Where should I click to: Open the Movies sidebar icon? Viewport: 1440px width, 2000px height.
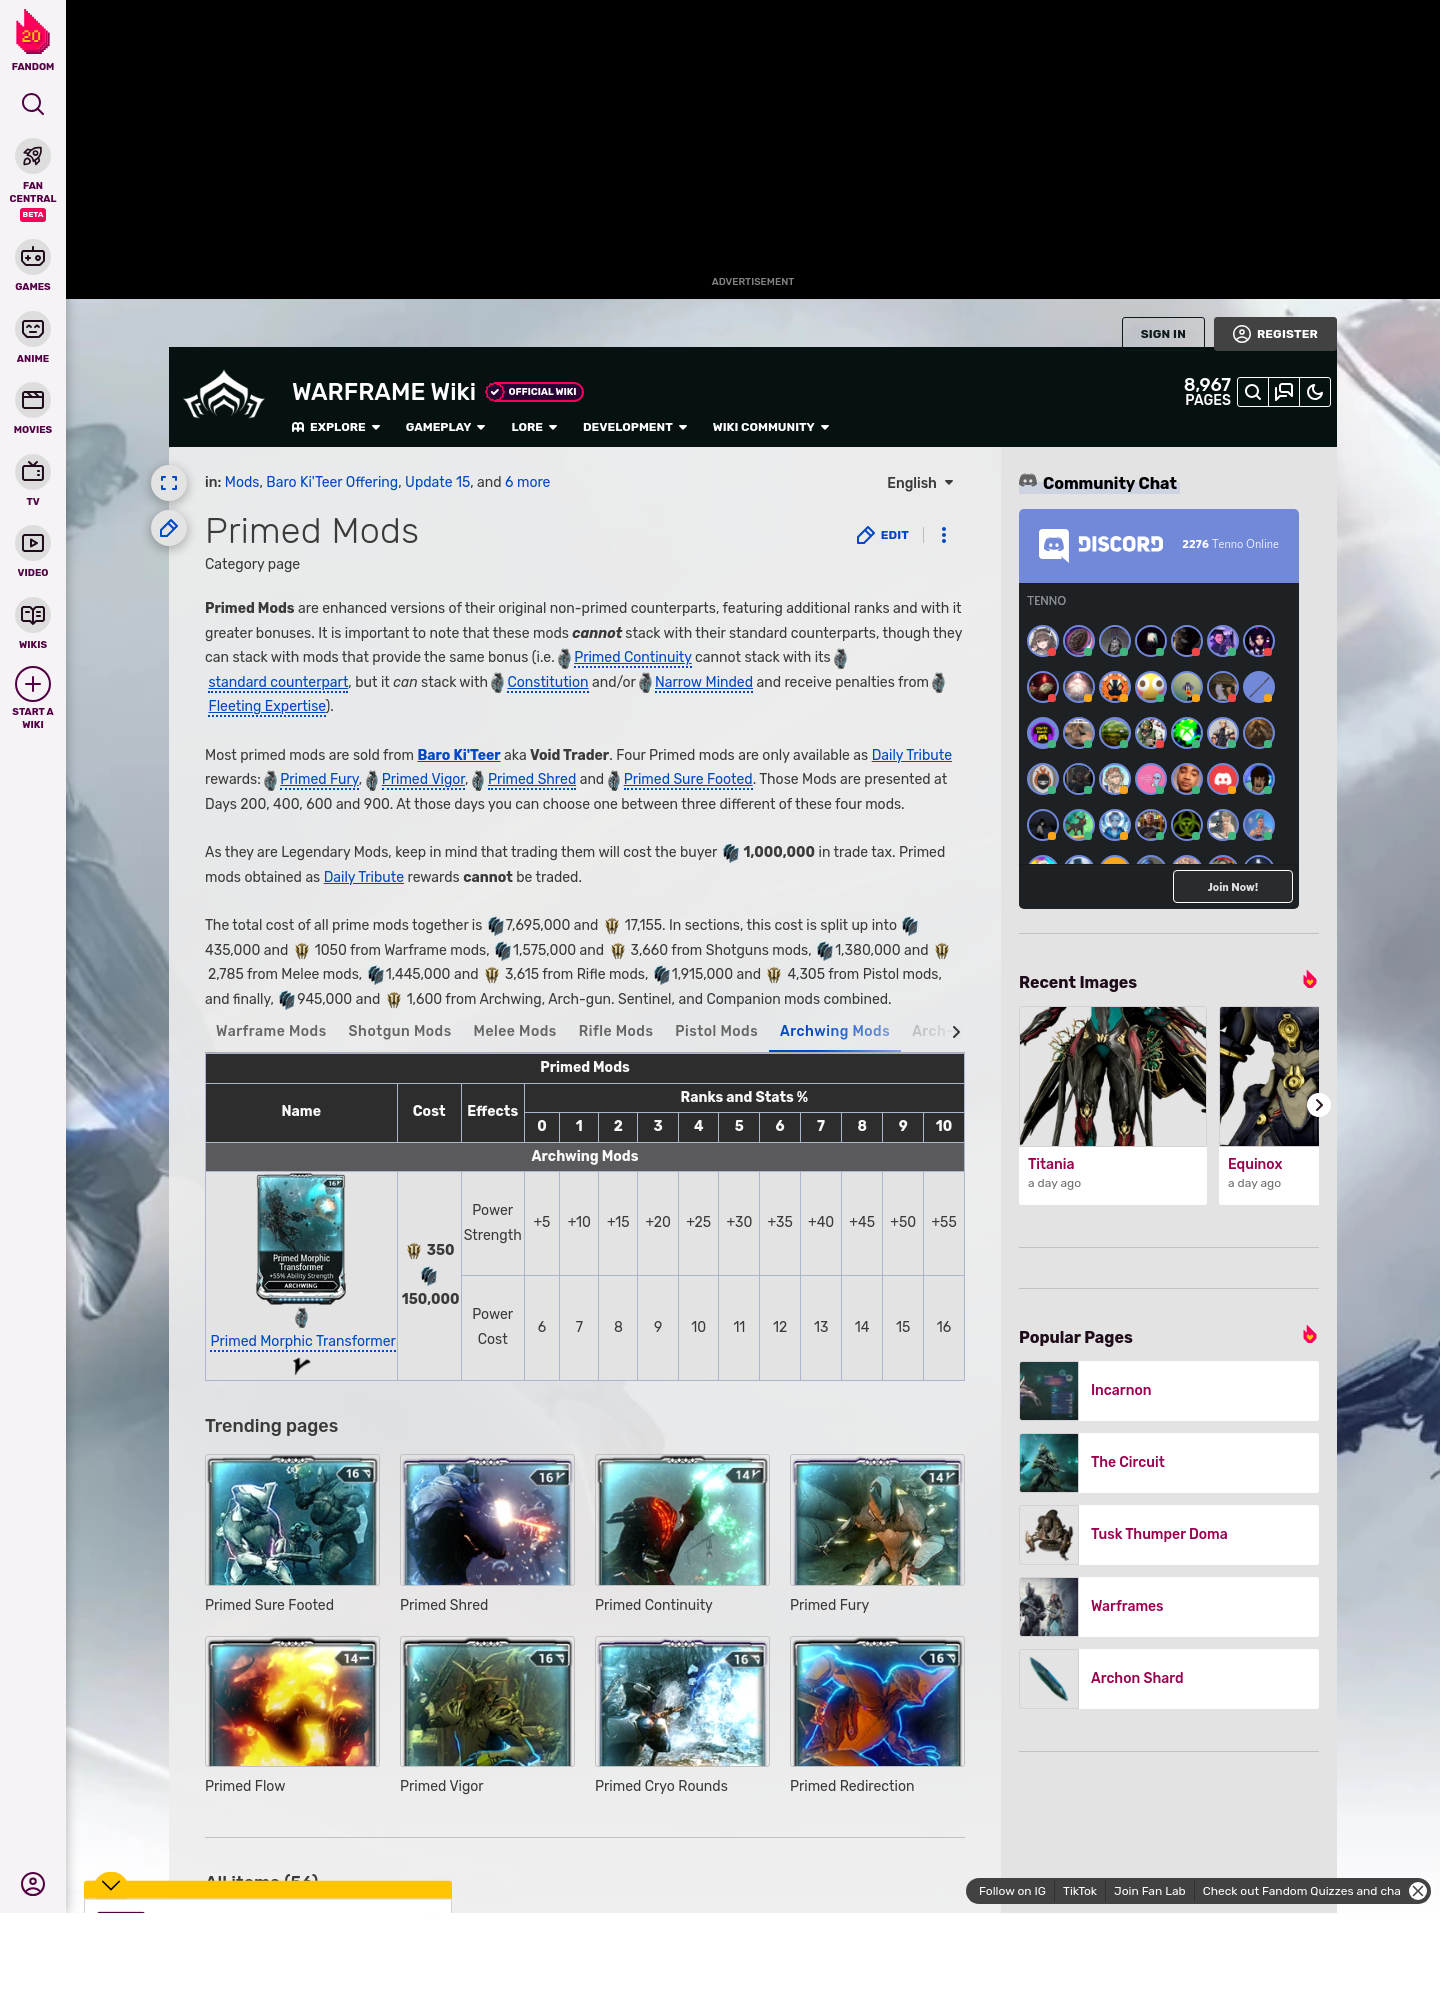[33, 400]
